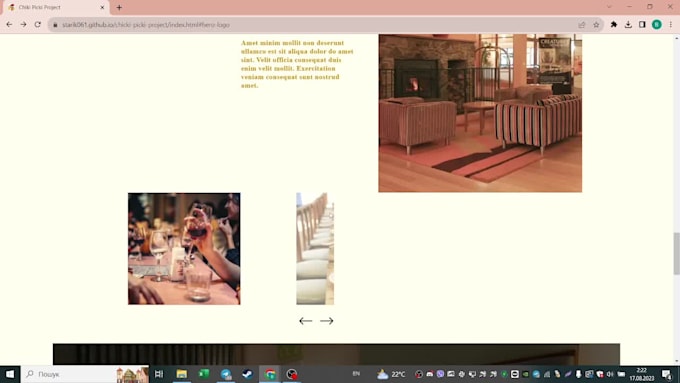Viewport: 680px width, 383px height.
Task: Open a new browser tab
Action: 119,7
